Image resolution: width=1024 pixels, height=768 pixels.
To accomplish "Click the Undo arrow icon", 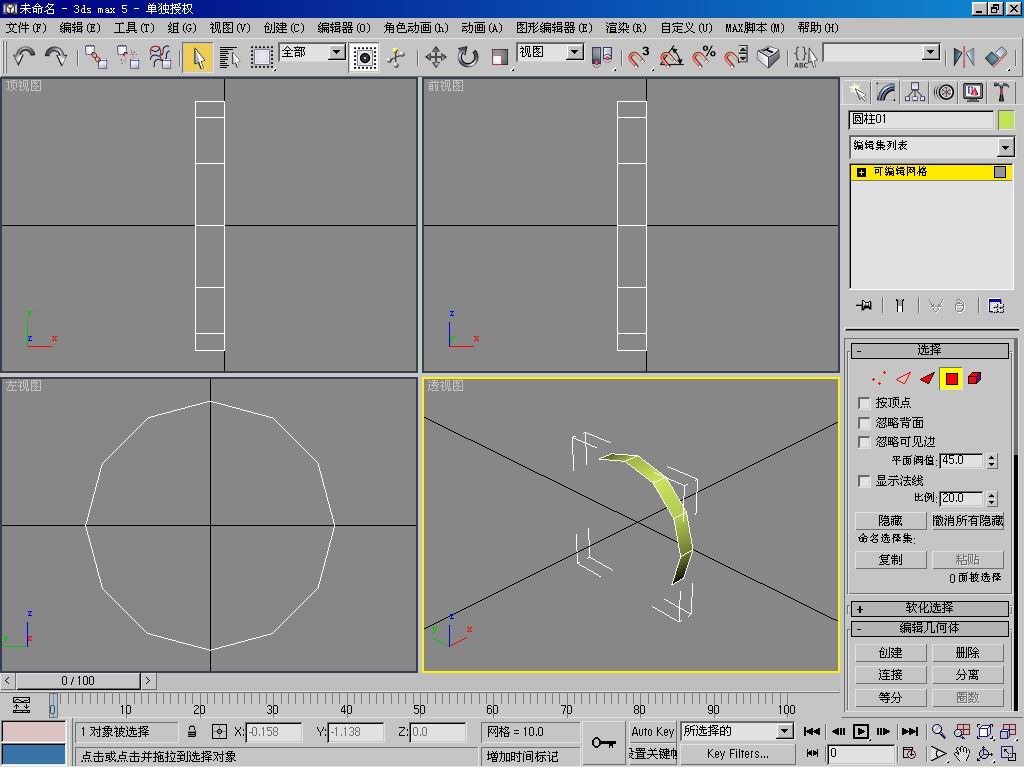I will tap(24, 57).
